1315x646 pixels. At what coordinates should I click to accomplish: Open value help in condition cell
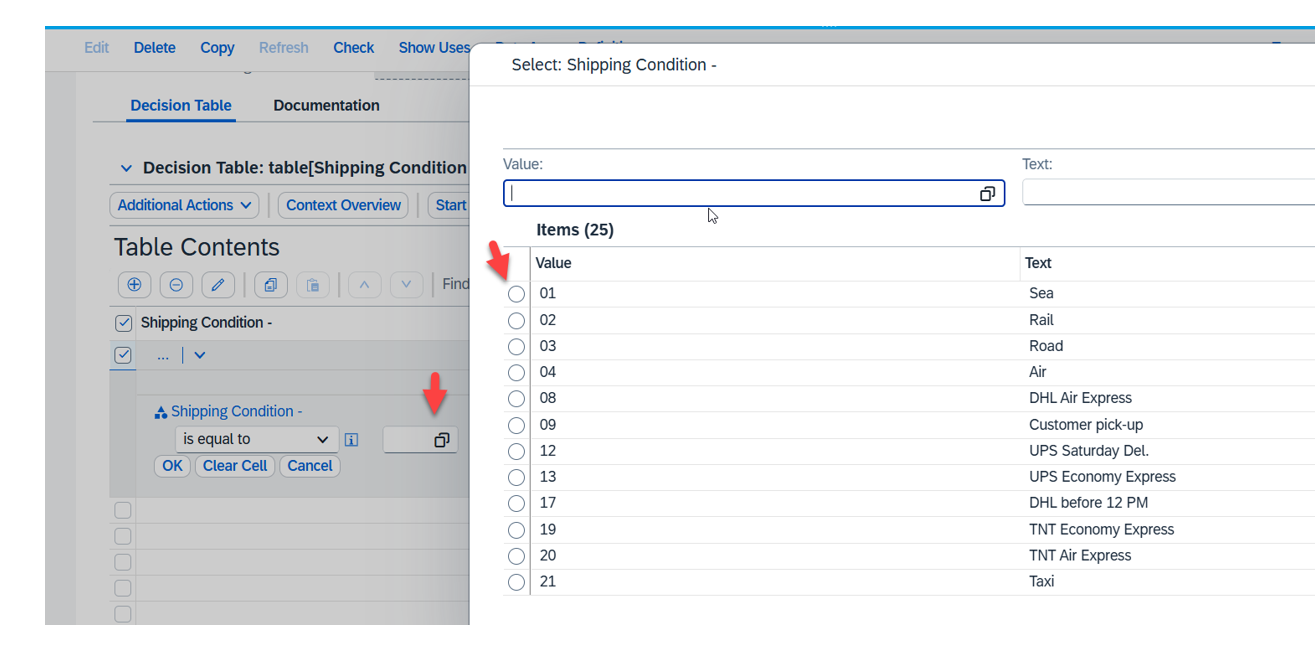pyautogui.click(x=441, y=440)
